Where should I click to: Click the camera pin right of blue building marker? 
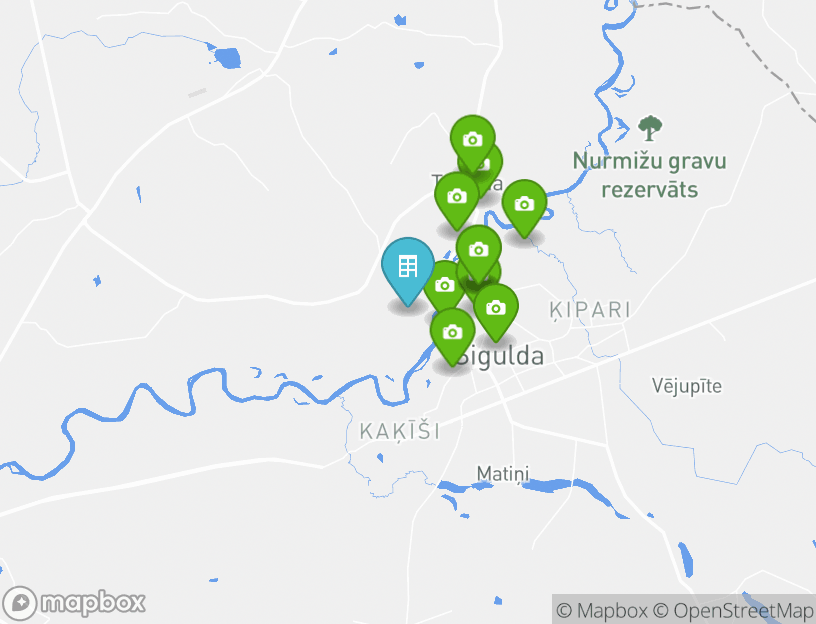point(442,285)
